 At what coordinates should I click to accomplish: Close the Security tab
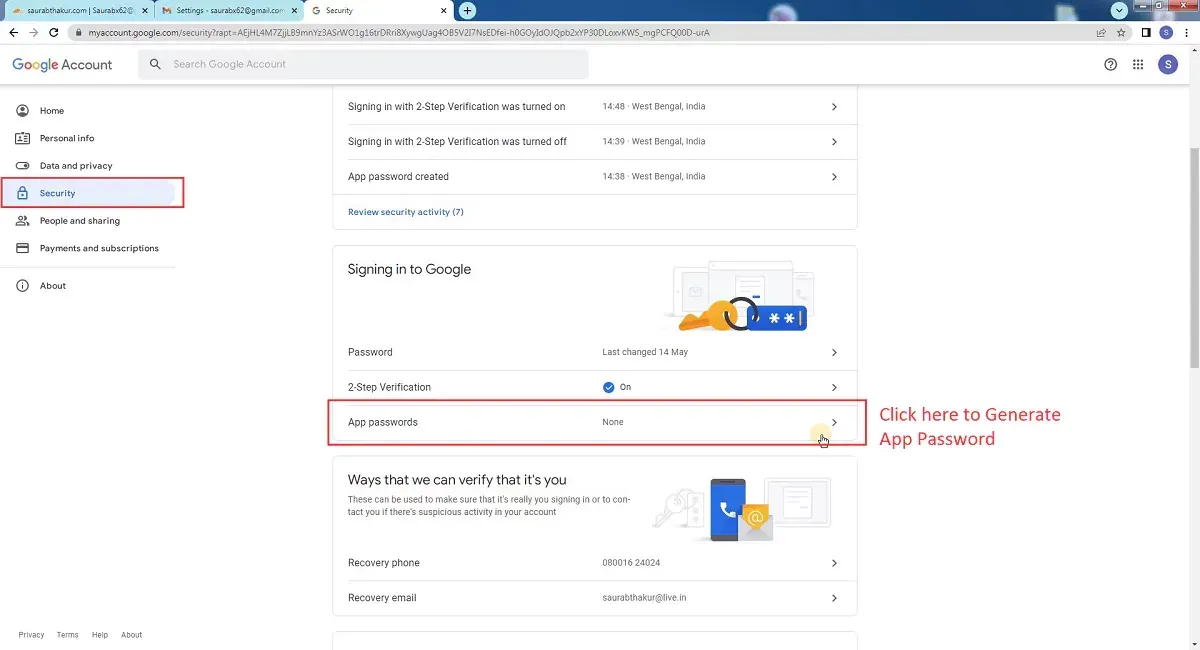tap(442, 10)
